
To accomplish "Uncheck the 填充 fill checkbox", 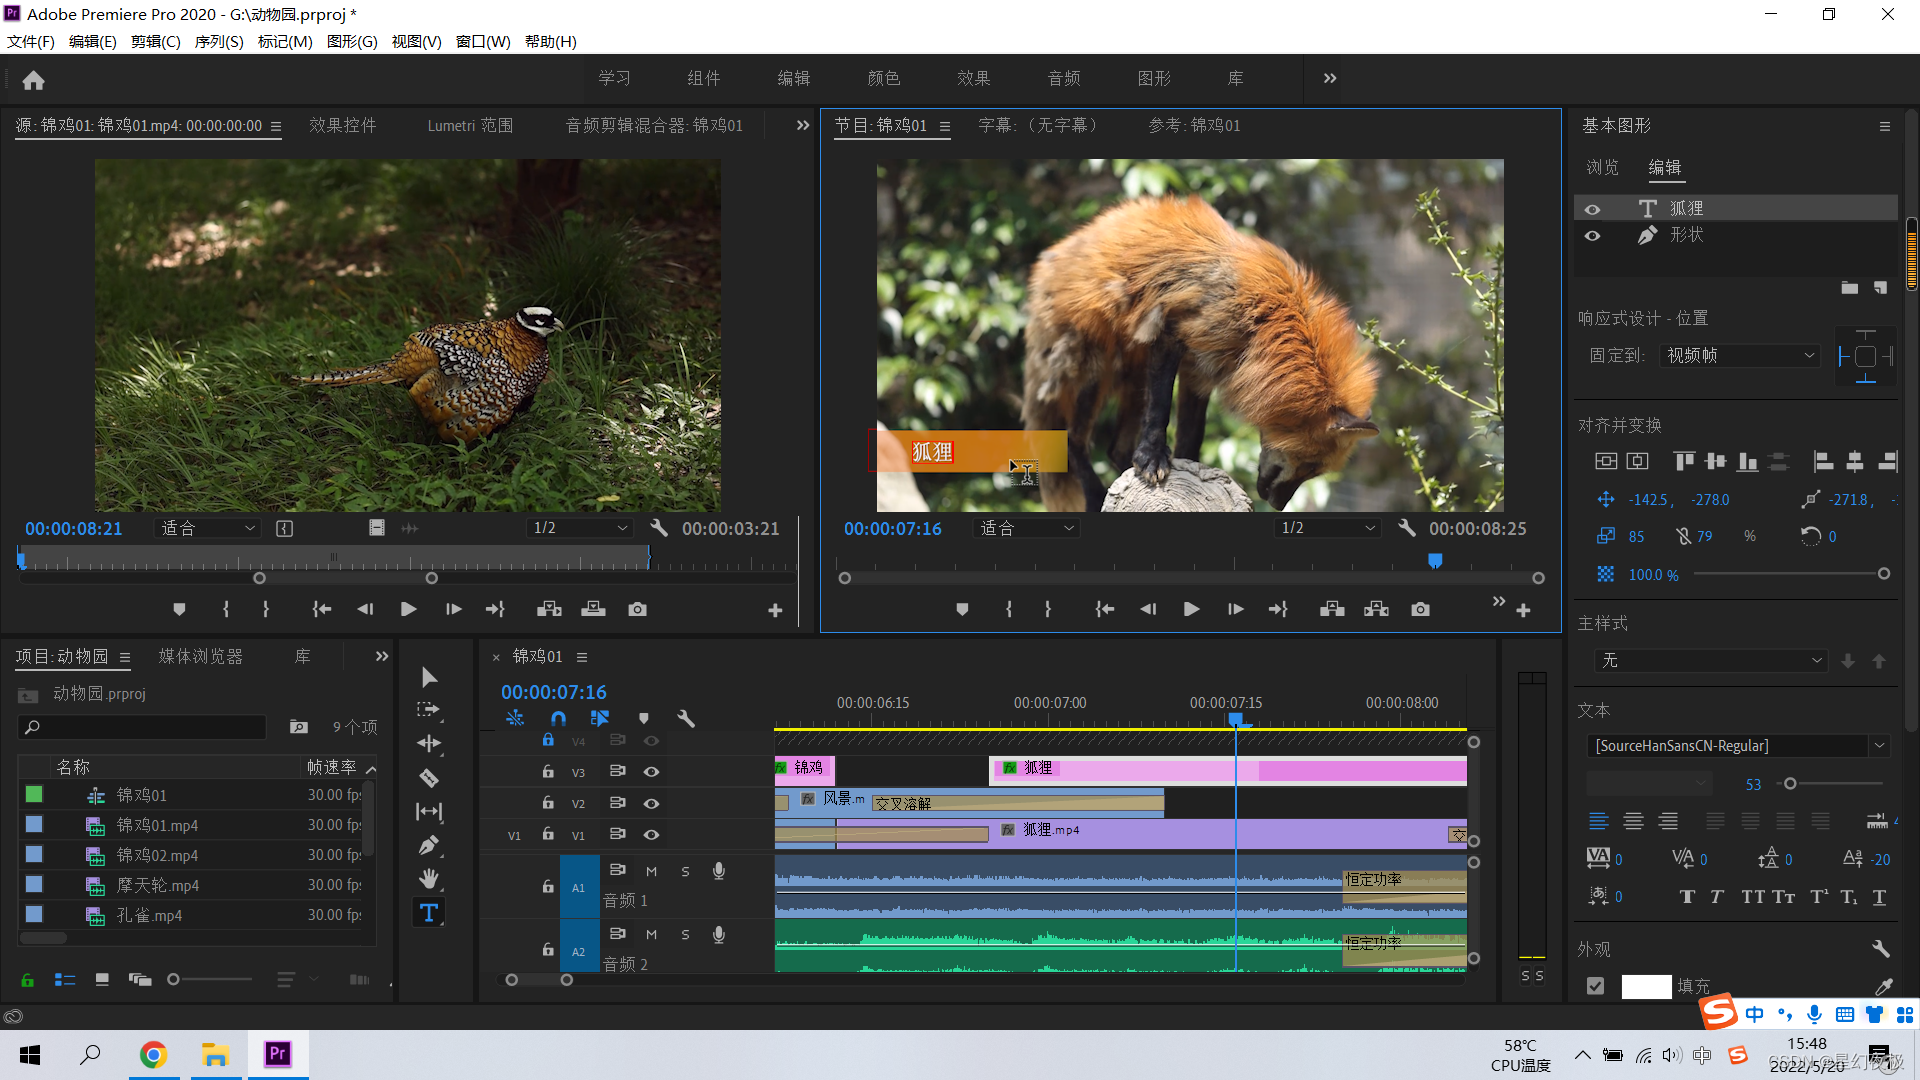I will pyautogui.click(x=1595, y=986).
